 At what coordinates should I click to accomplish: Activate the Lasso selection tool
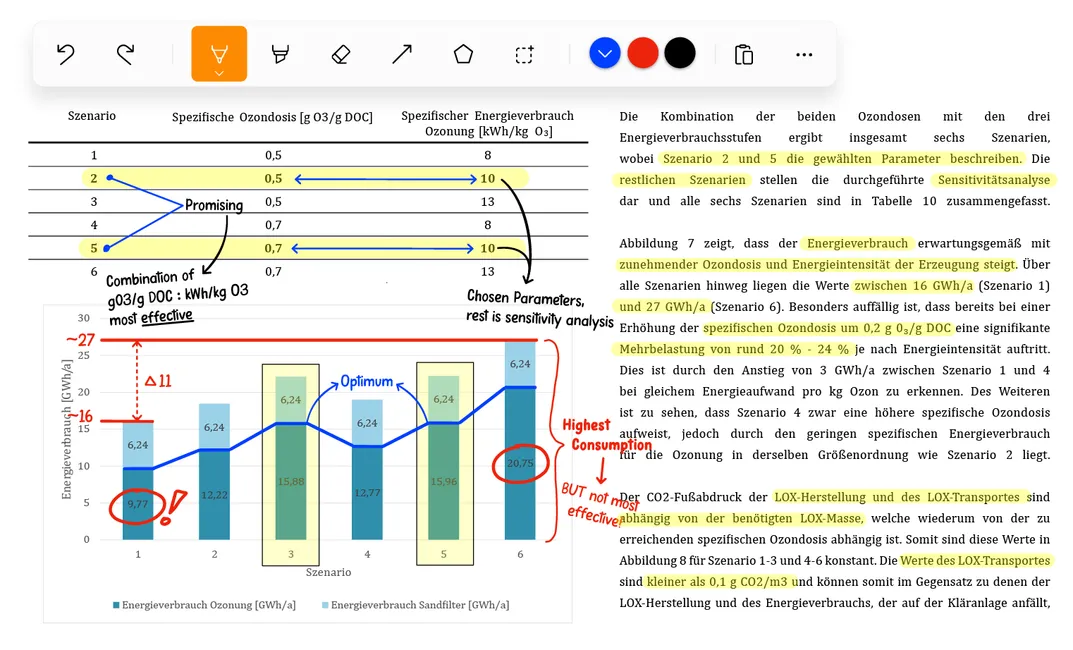click(523, 53)
